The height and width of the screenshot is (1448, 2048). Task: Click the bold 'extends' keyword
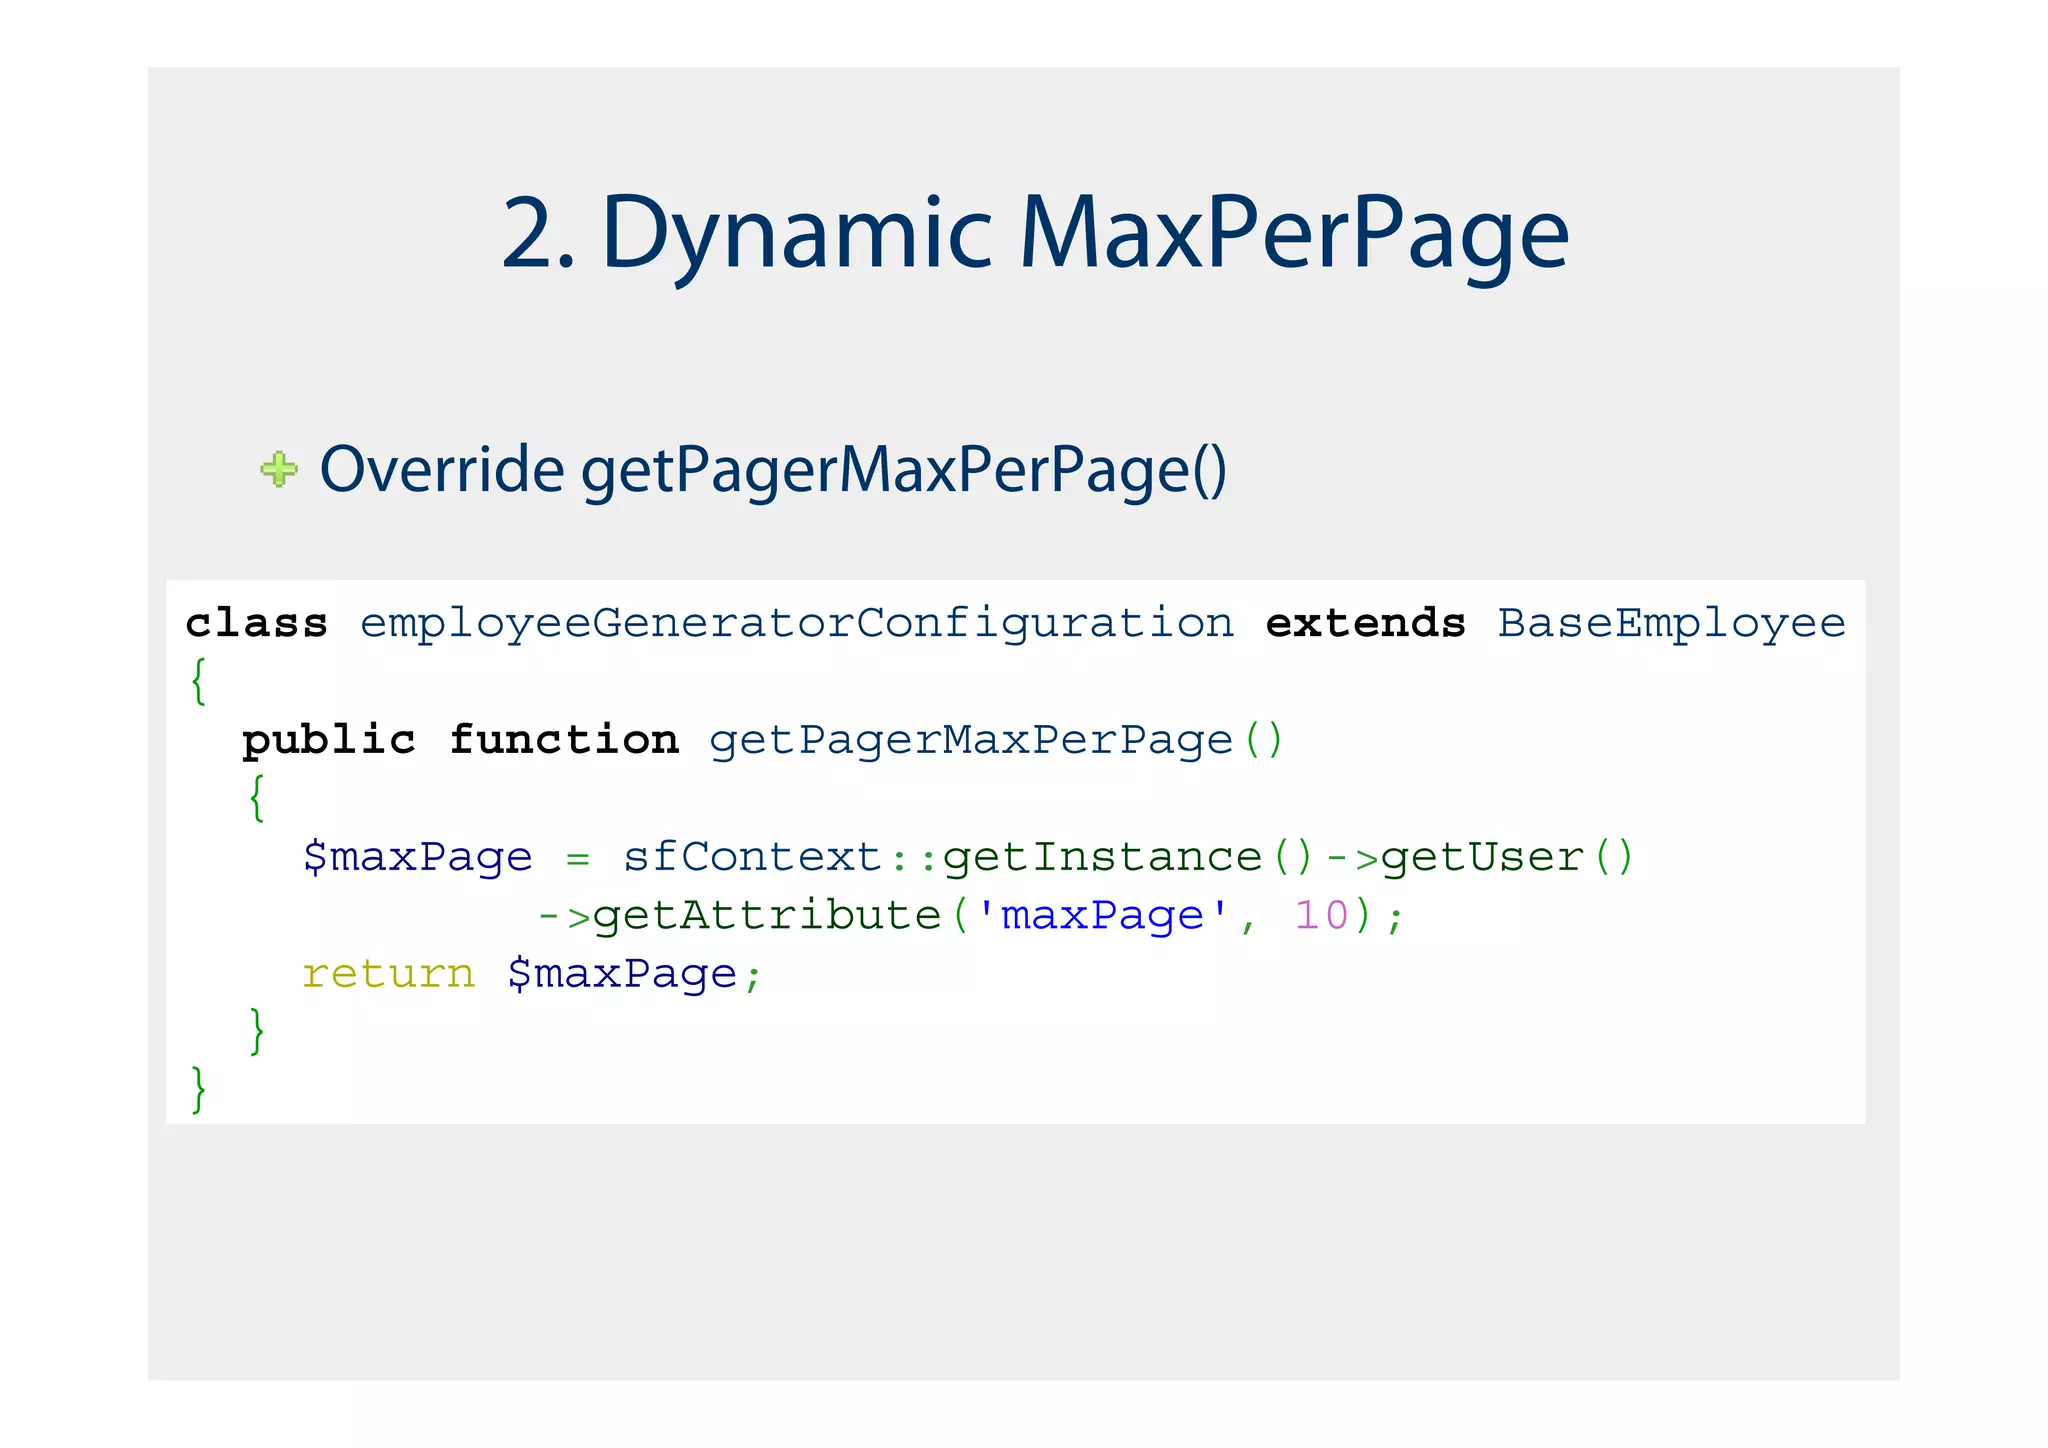point(1366,623)
